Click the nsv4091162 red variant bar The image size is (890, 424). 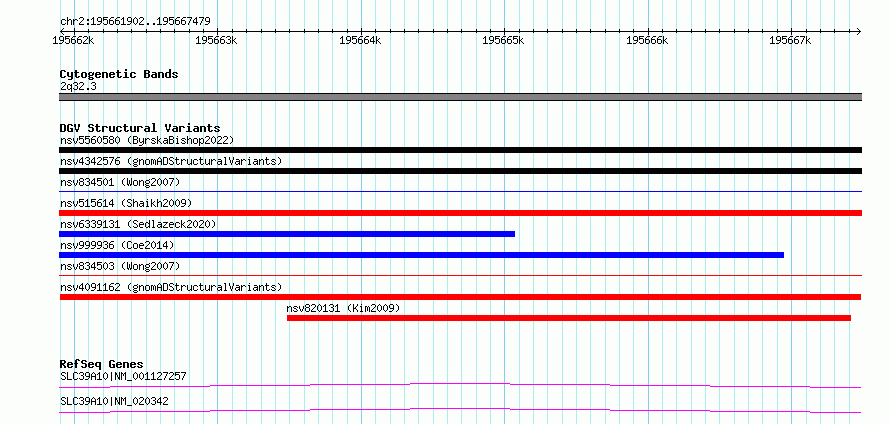pos(460,297)
